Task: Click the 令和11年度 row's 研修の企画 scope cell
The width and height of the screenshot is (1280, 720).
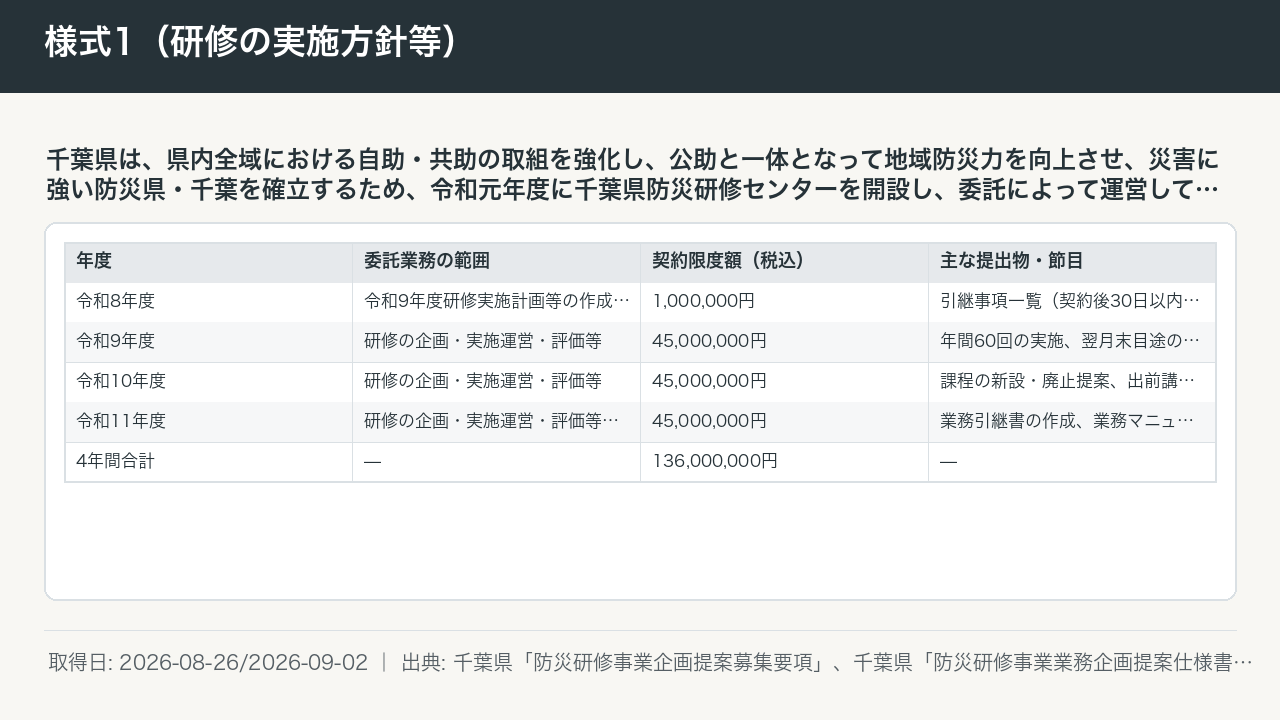Action: pyautogui.click(x=496, y=421)
